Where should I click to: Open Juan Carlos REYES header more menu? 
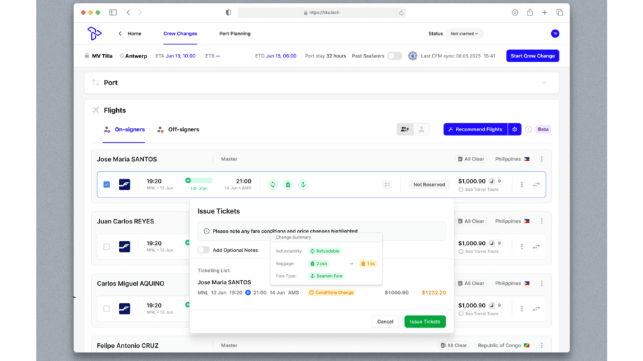click(542, 221)
